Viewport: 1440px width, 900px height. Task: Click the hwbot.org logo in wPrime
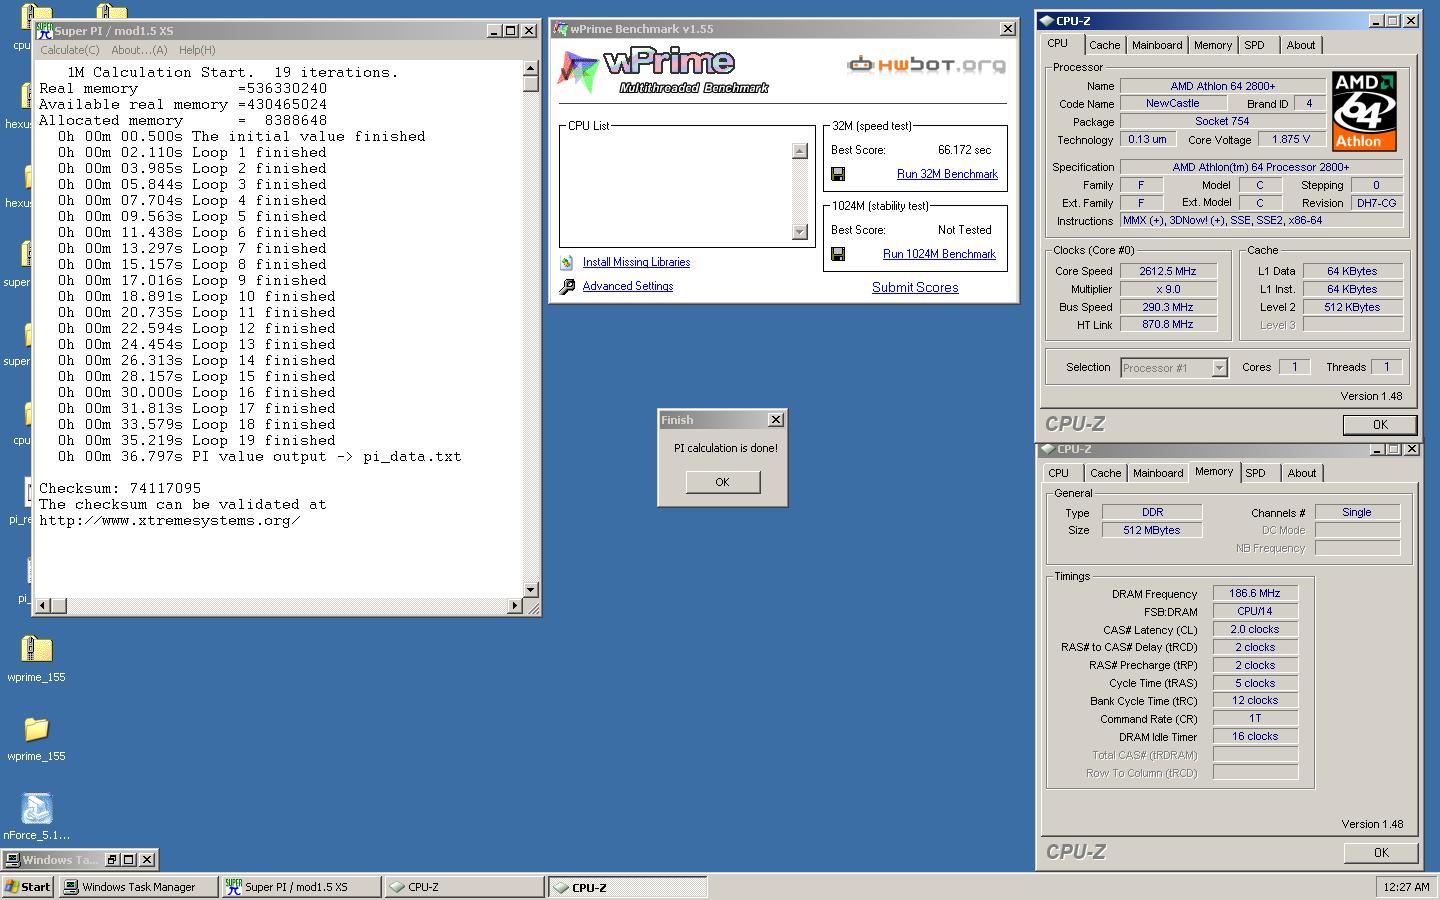[926, 65]
